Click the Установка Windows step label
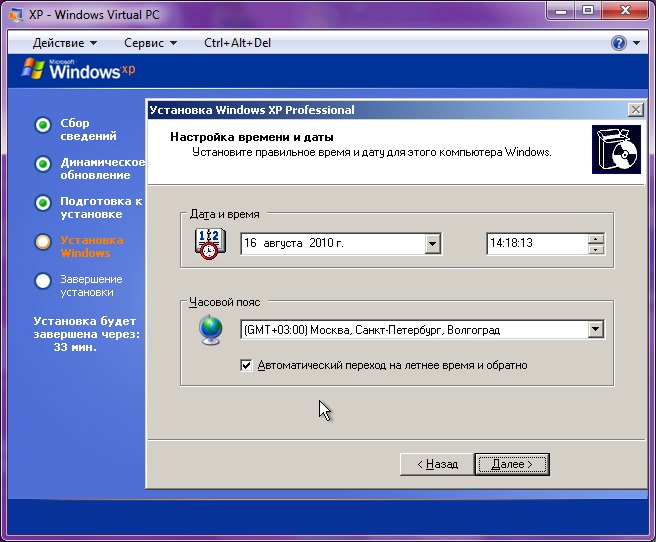Viewport: 656px width, 542px height. click(x=92, y=246)
